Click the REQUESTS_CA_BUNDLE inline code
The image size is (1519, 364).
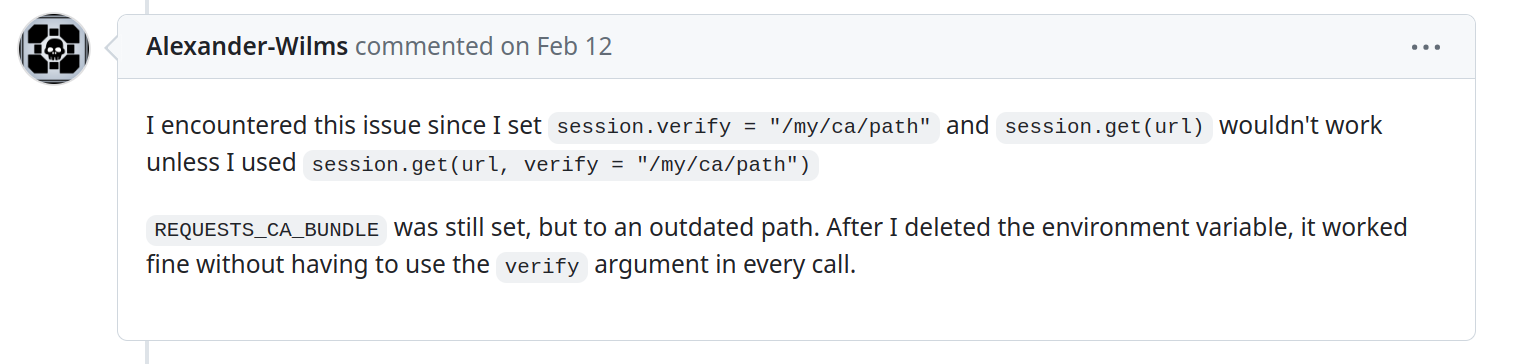click(x=266, y=229)
